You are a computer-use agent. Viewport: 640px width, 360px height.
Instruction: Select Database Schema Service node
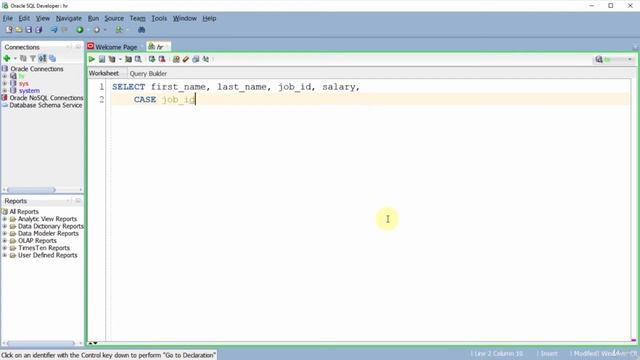coord(46,105)
